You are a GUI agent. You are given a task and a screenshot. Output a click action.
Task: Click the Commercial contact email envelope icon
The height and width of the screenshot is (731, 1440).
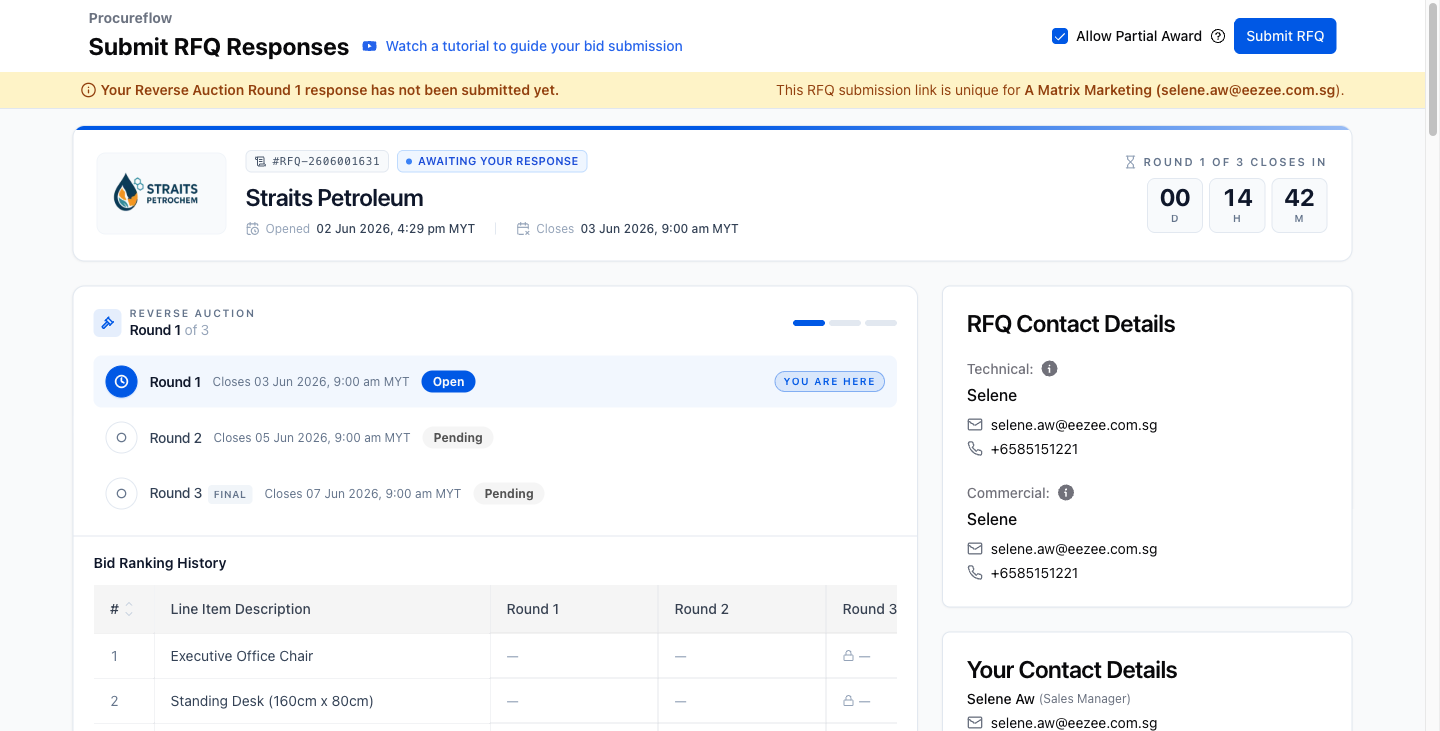[x=975, y=549]
